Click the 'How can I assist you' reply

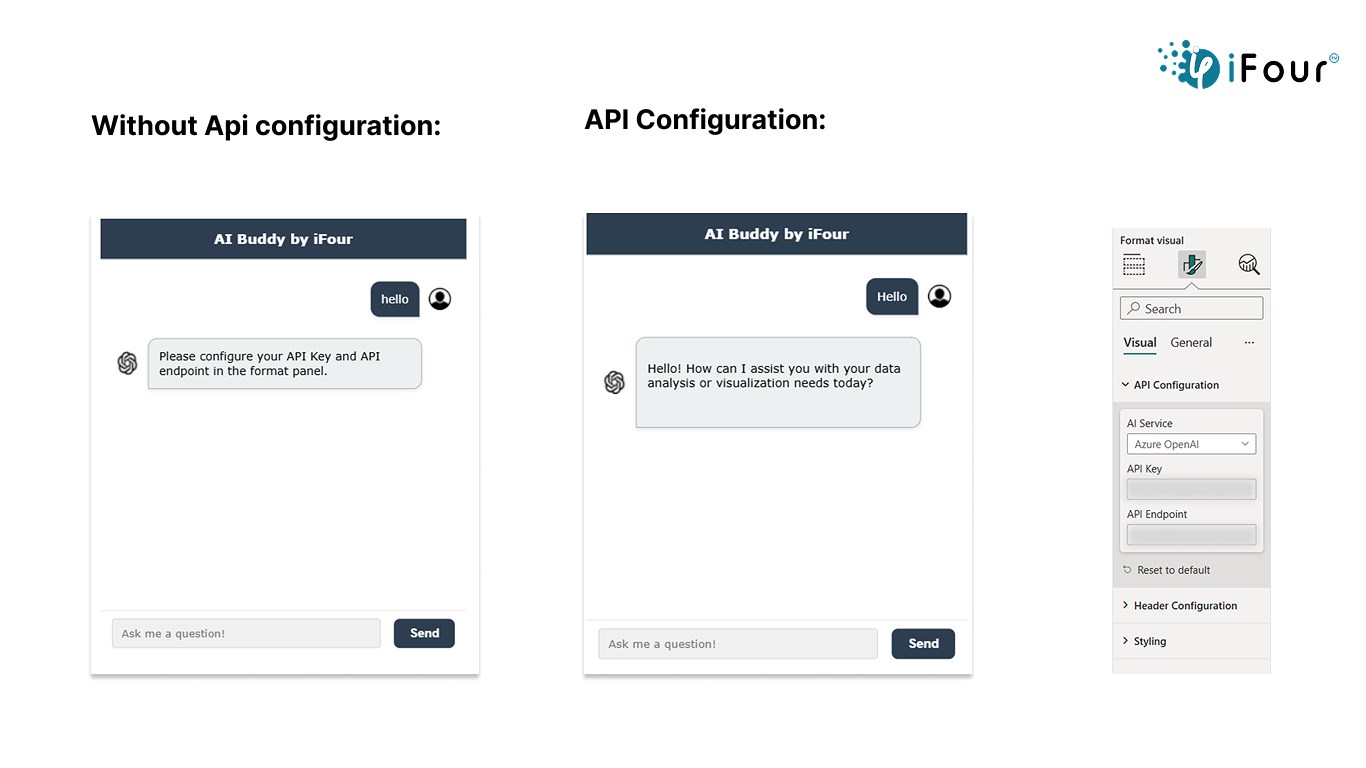[x=778, y=383]
